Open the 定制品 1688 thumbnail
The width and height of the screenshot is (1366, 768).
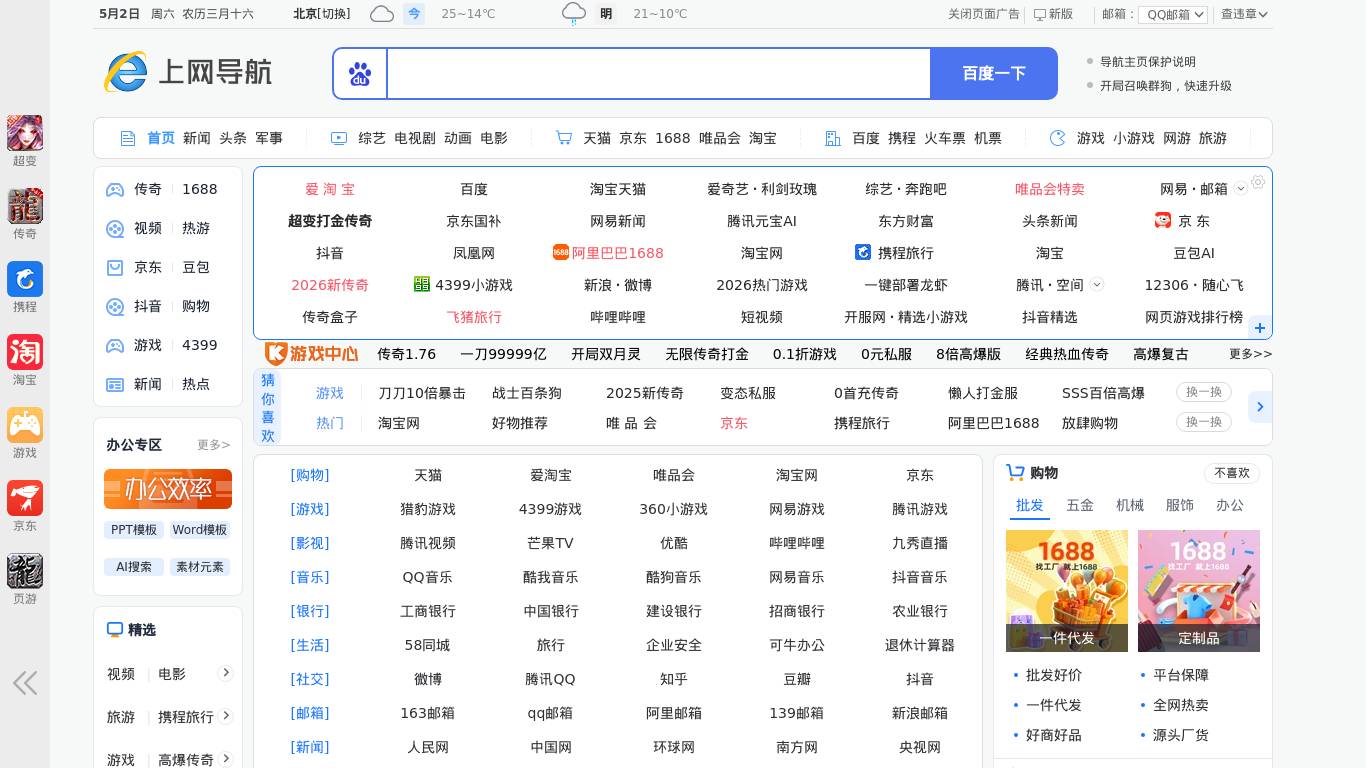[1199, 591]
